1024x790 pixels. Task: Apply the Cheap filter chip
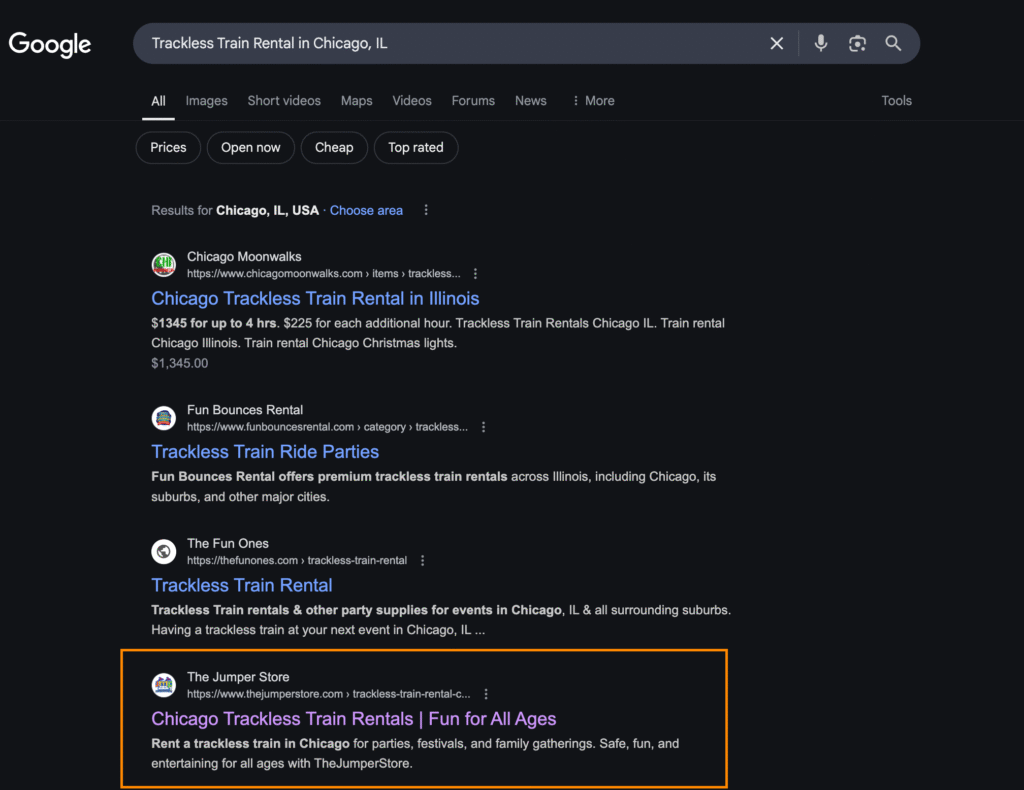point(334,148)
